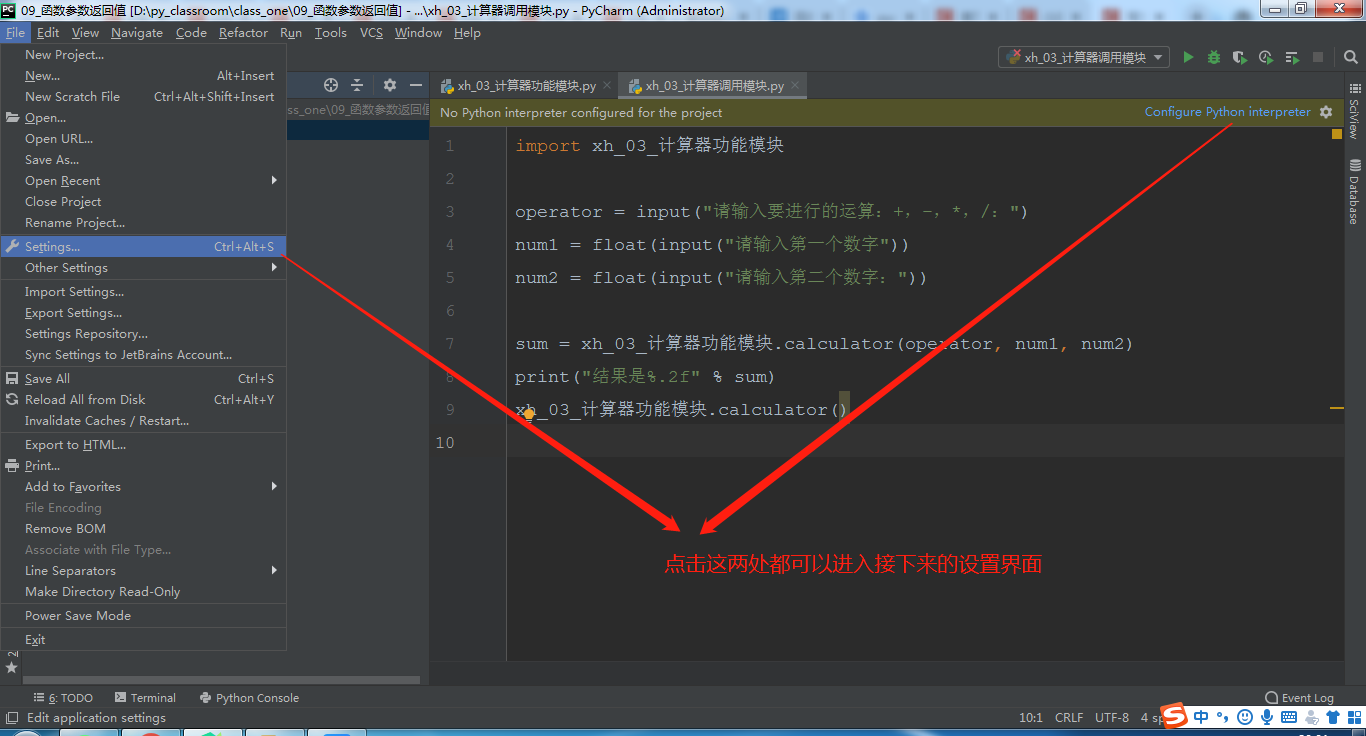Click the Configure Python interpreter link
The width and height of the screenshot is (1366, 736).
click(x=1227, y=112)
